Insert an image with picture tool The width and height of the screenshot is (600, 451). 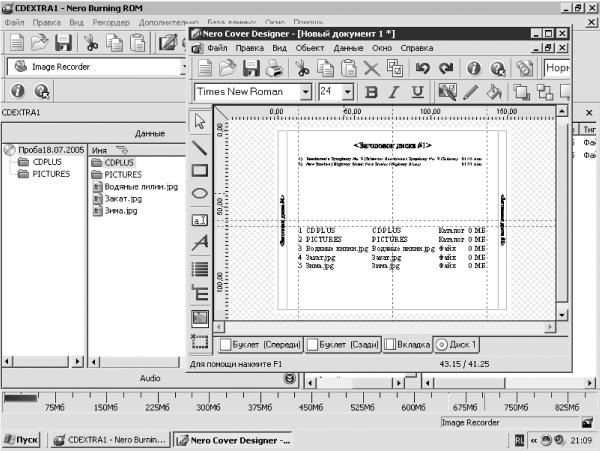click(x=199, y=318)
